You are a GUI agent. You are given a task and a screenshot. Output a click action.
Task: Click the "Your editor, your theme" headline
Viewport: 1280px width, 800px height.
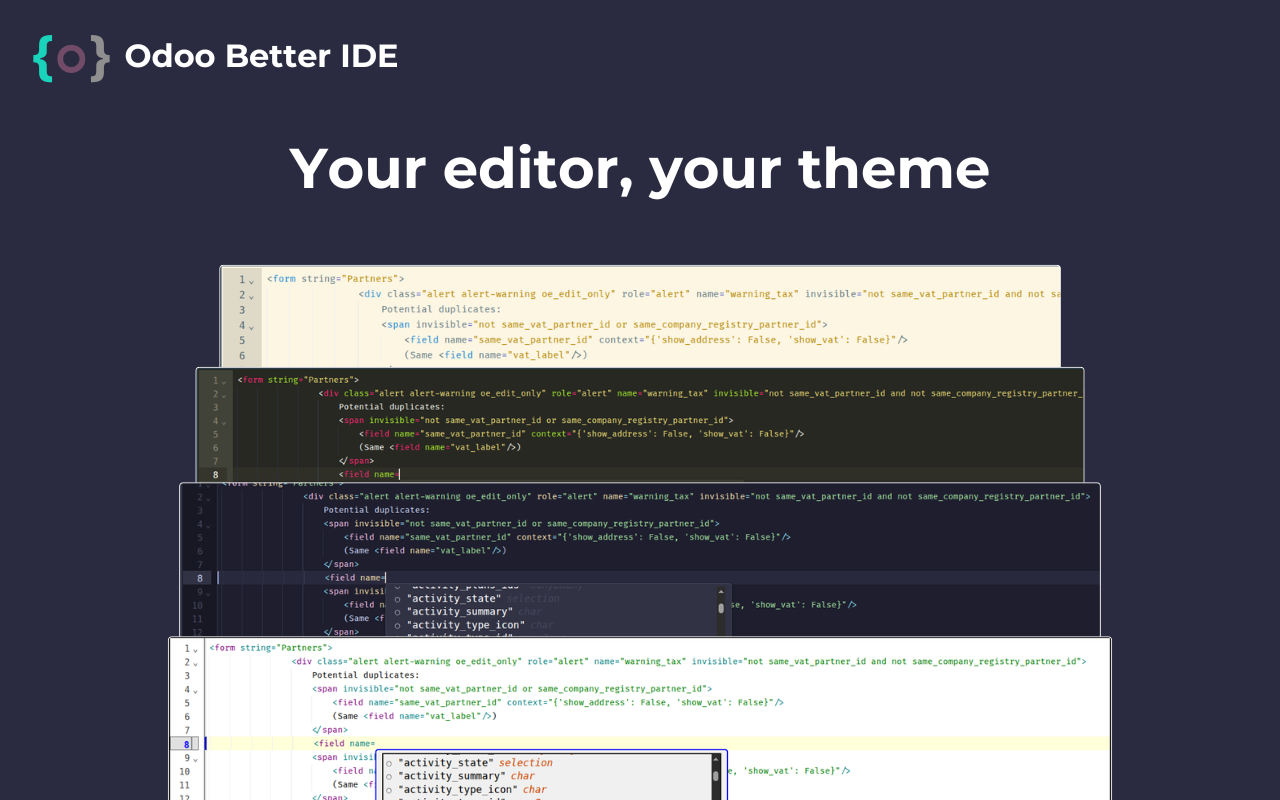(x=640, y=168)
